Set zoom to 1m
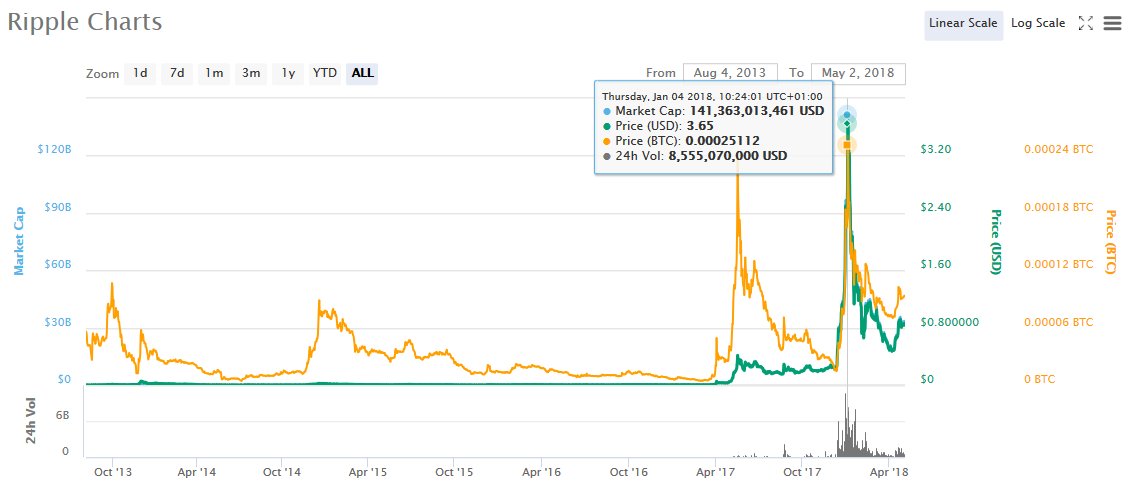This screenshot has width=1134, height=482. pyautogui.click(x=214, y=73)
